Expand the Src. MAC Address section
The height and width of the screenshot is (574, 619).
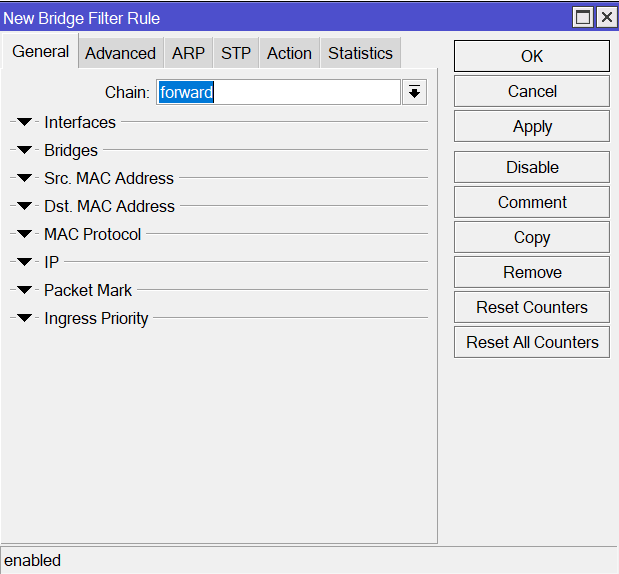tap(24, 178)
